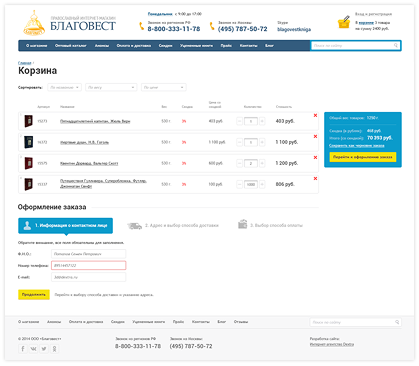Remove the 403 руб. book from cart
The image size is (419, 366).
[x=315, y=115]
